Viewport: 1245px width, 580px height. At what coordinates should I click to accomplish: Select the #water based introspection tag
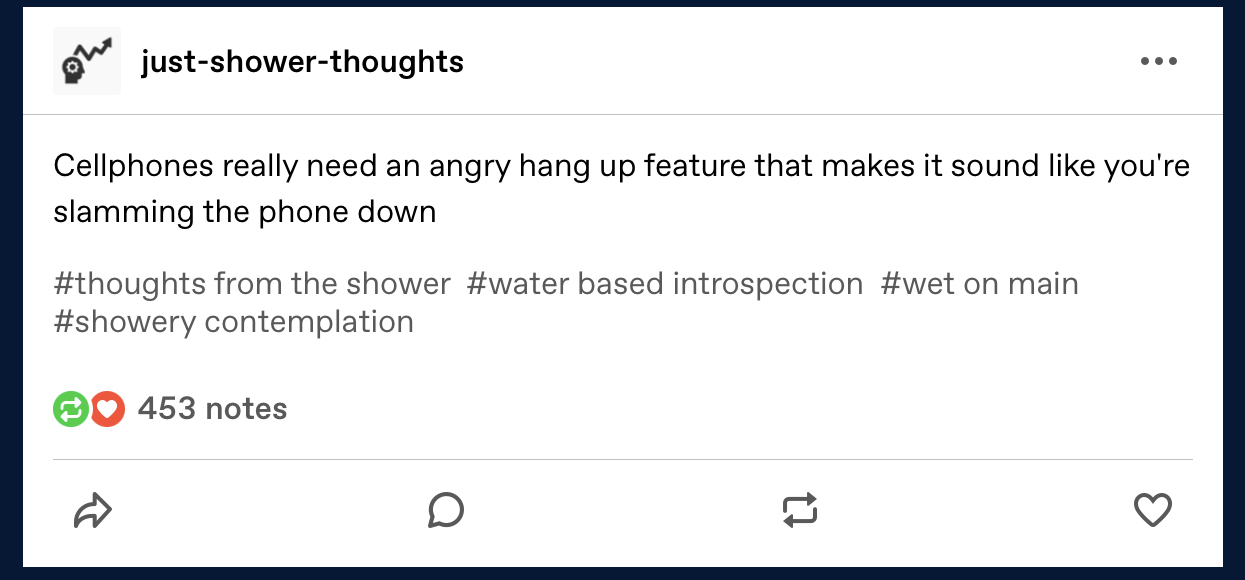664,284
